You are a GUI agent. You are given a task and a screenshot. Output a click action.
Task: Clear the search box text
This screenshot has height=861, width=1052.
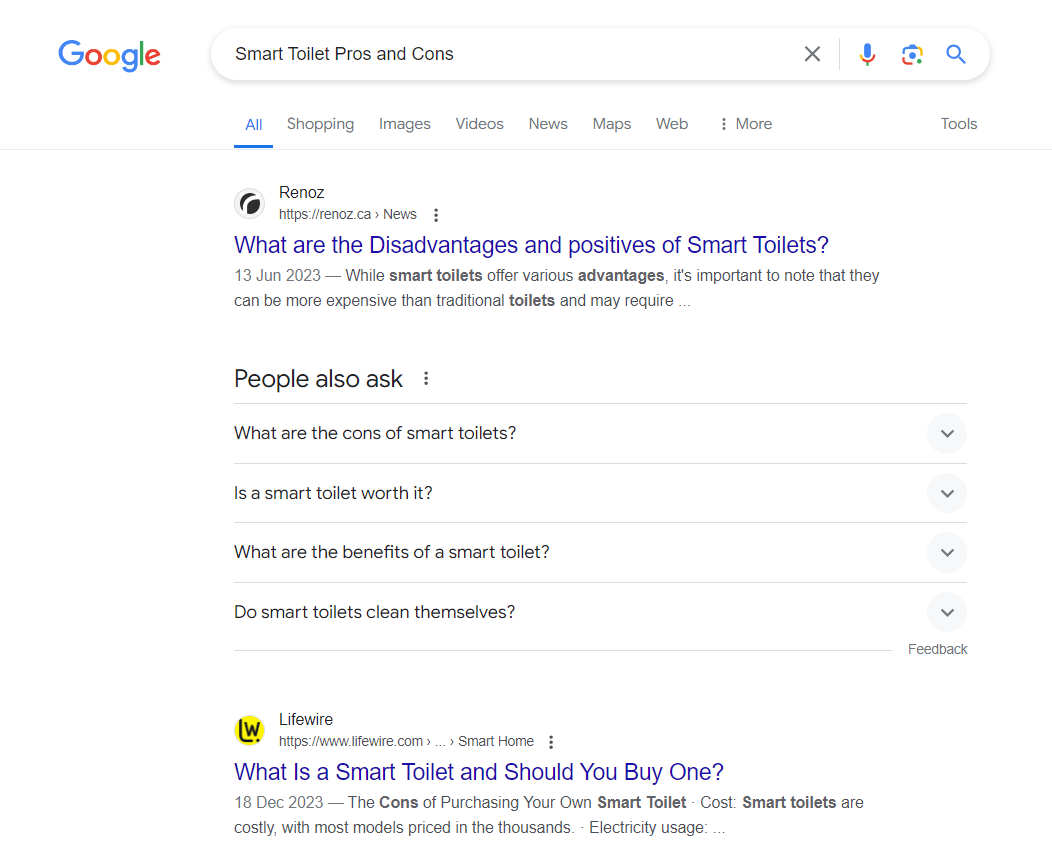tap(812, 54)
